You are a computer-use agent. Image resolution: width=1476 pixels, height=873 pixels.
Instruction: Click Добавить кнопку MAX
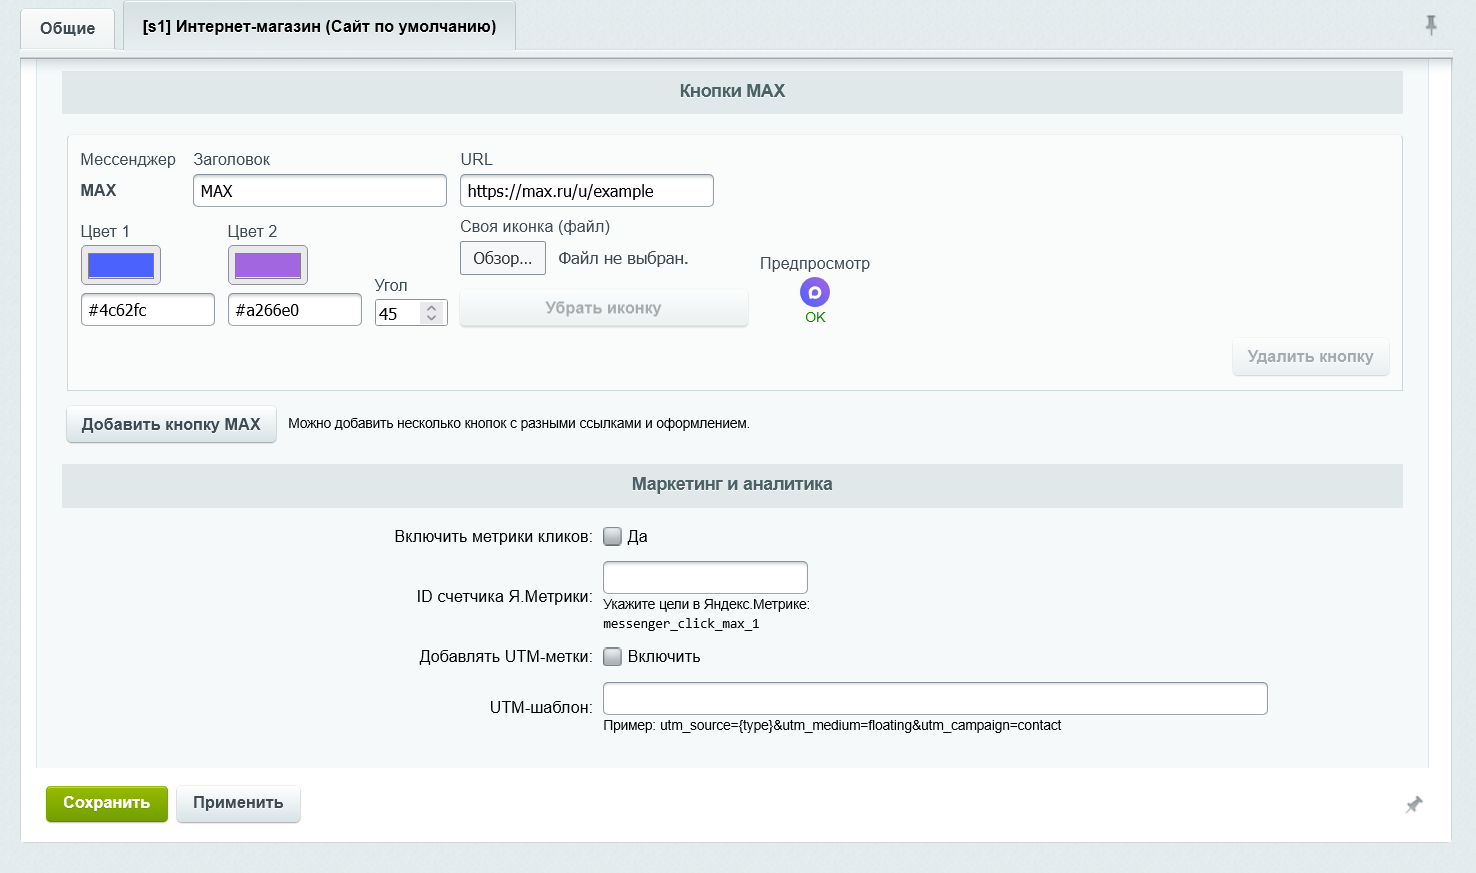point(171,424)
